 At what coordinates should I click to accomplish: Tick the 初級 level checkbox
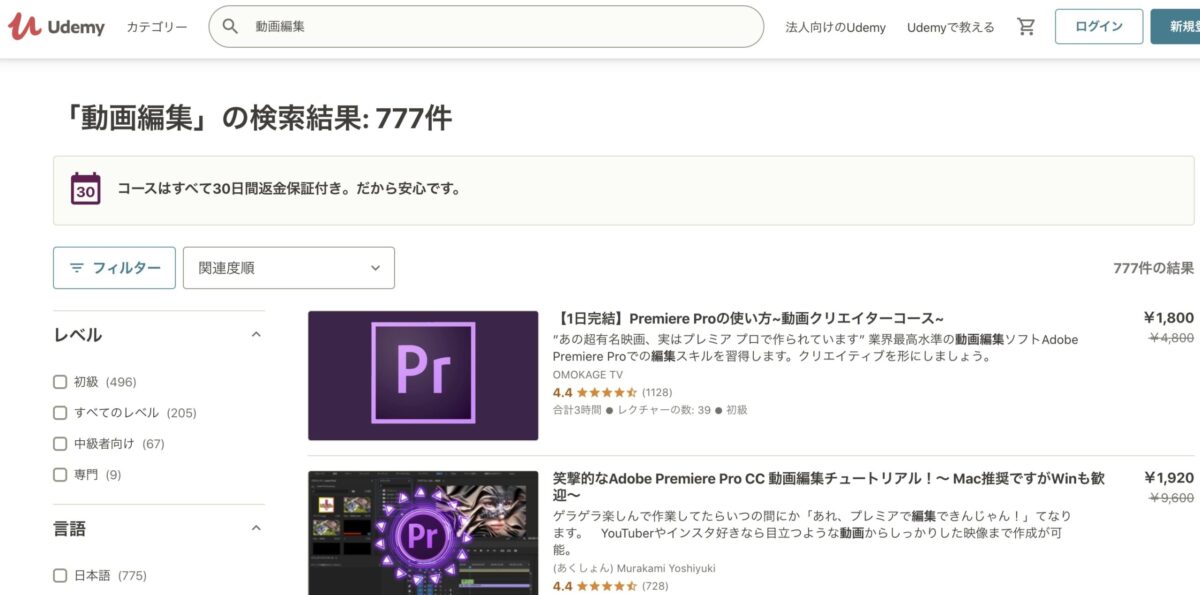(x=60, y=382)
